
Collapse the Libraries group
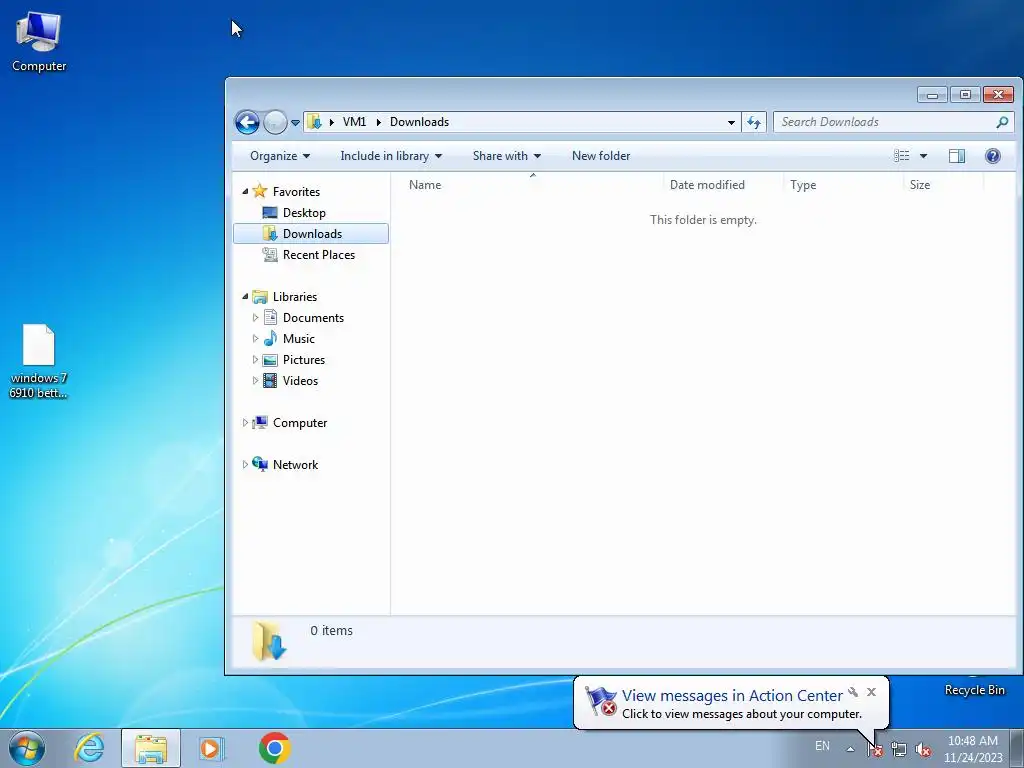[x=246, y=296]
